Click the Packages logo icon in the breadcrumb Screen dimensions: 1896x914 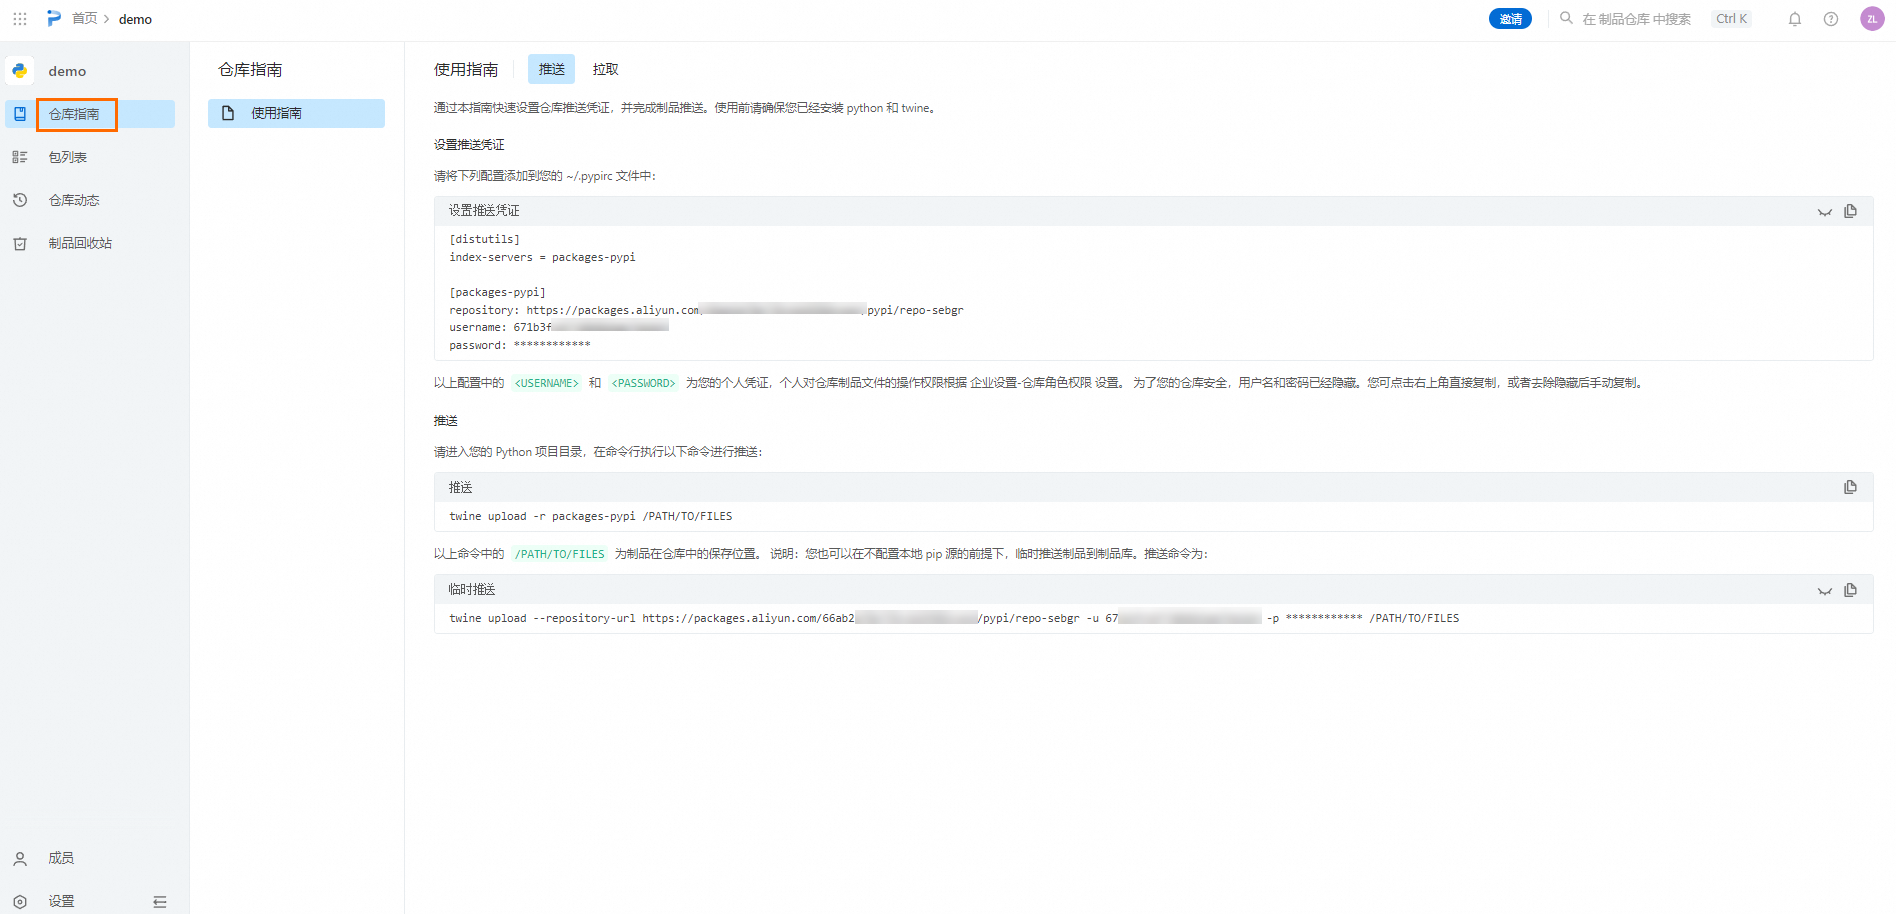(x=53, y=18)
